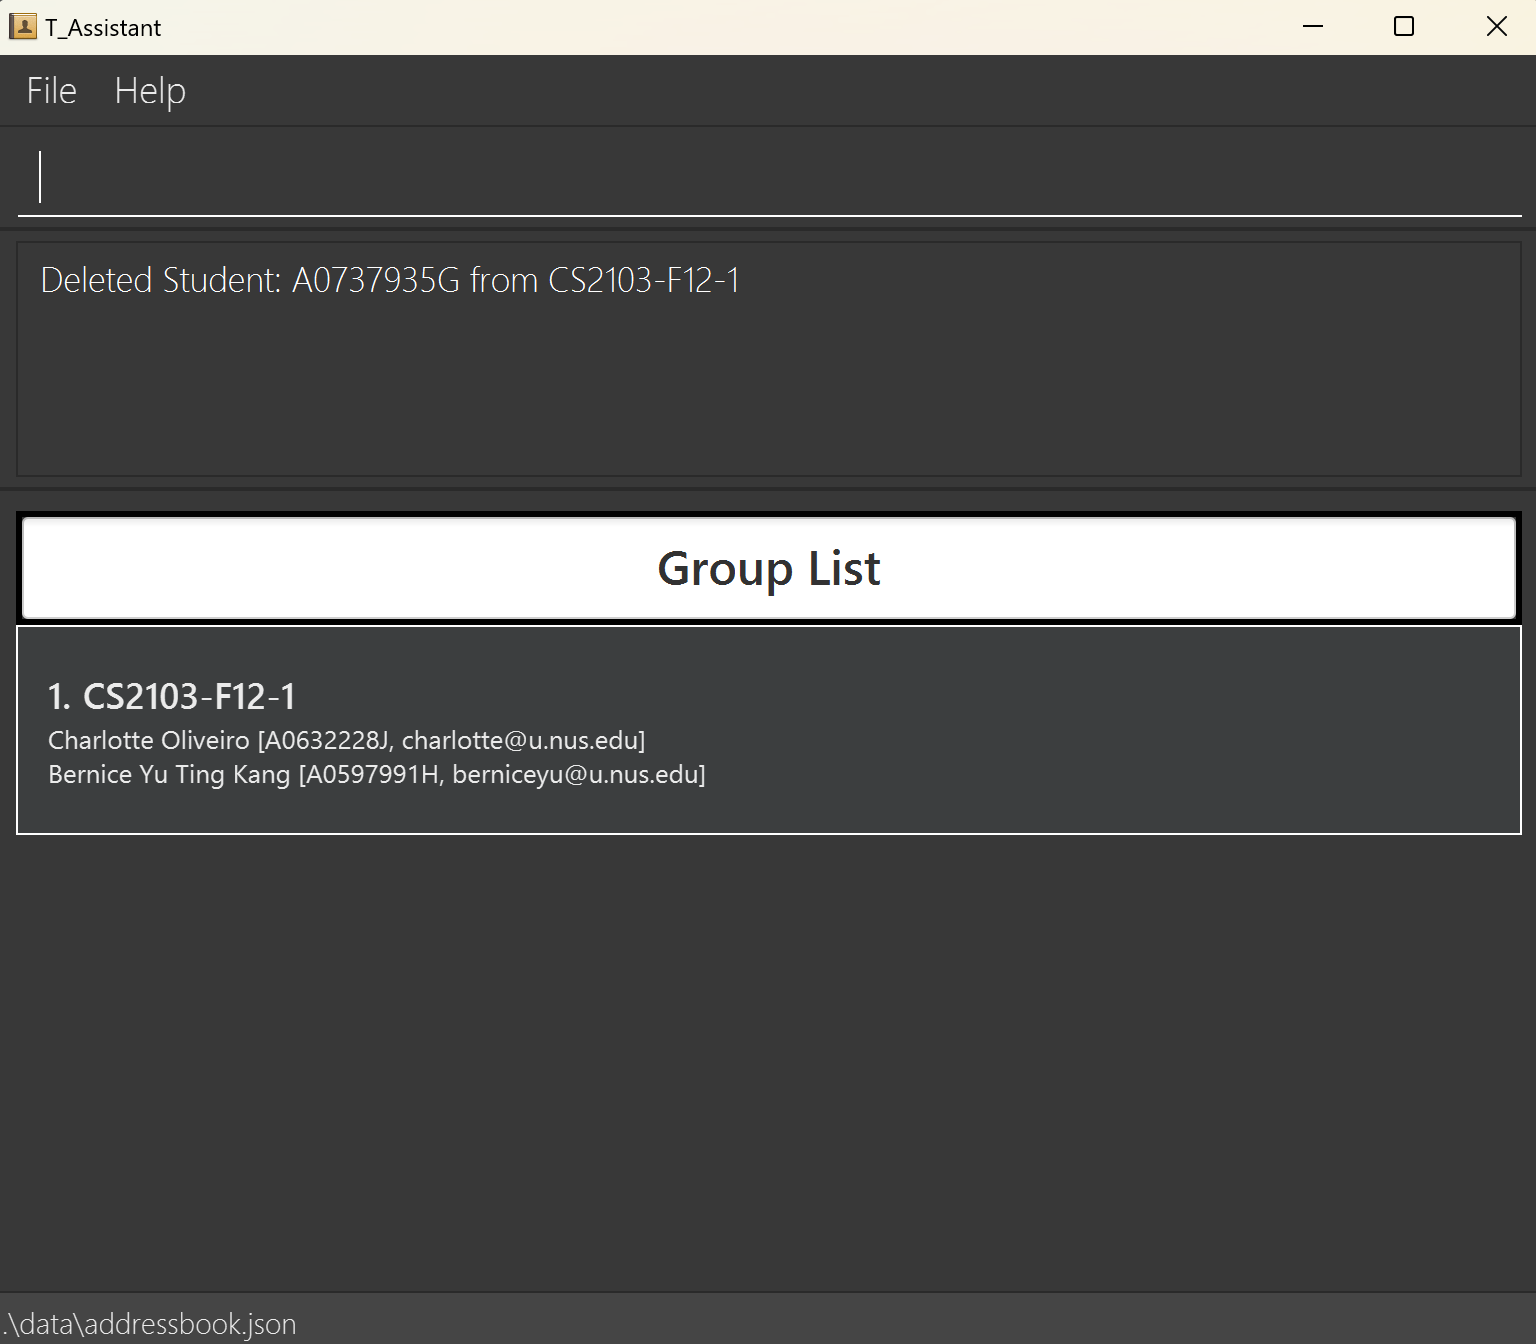The image size is (1536, 1344).
Task: Maximize the T_Assistant window
Action: pyautogui.click(x=1404, y=27)
